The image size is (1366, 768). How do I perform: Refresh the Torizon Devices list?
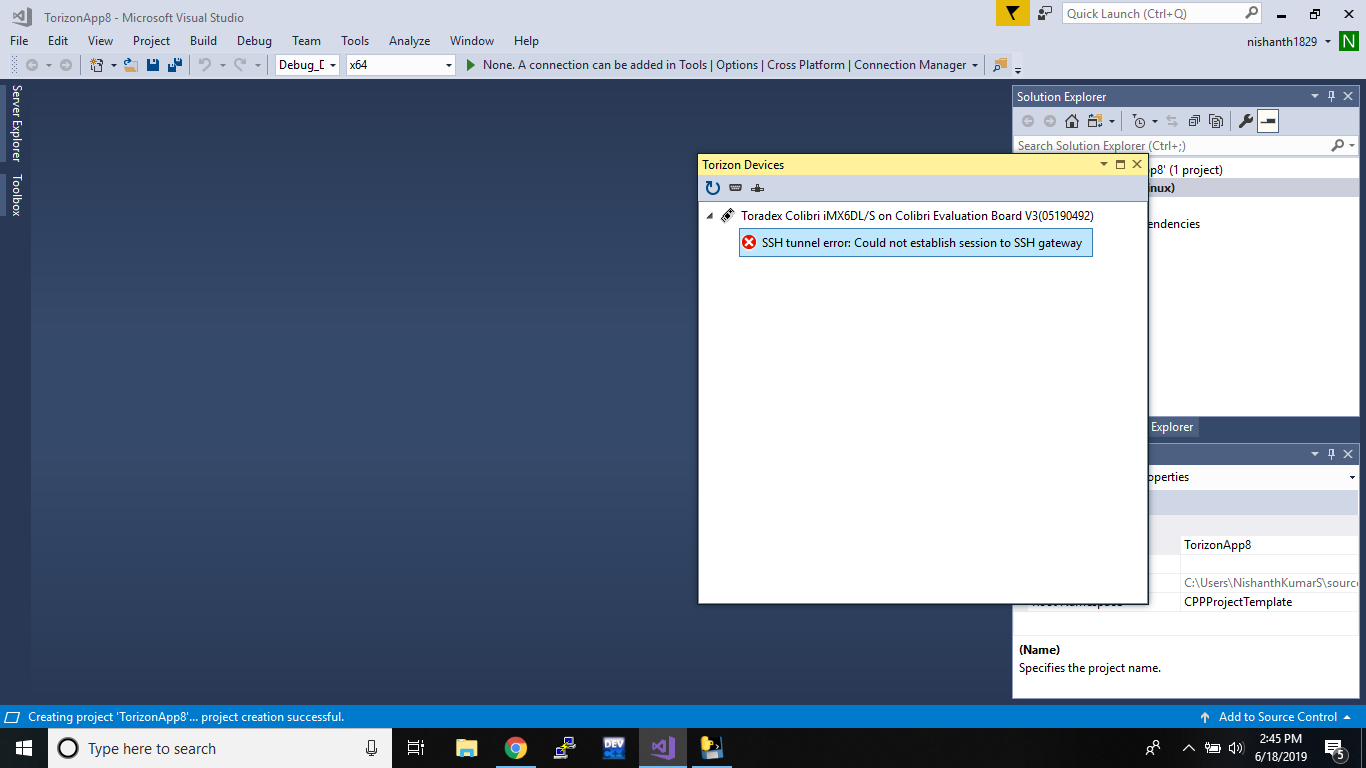pyautogui.click(x=712, y=188)
